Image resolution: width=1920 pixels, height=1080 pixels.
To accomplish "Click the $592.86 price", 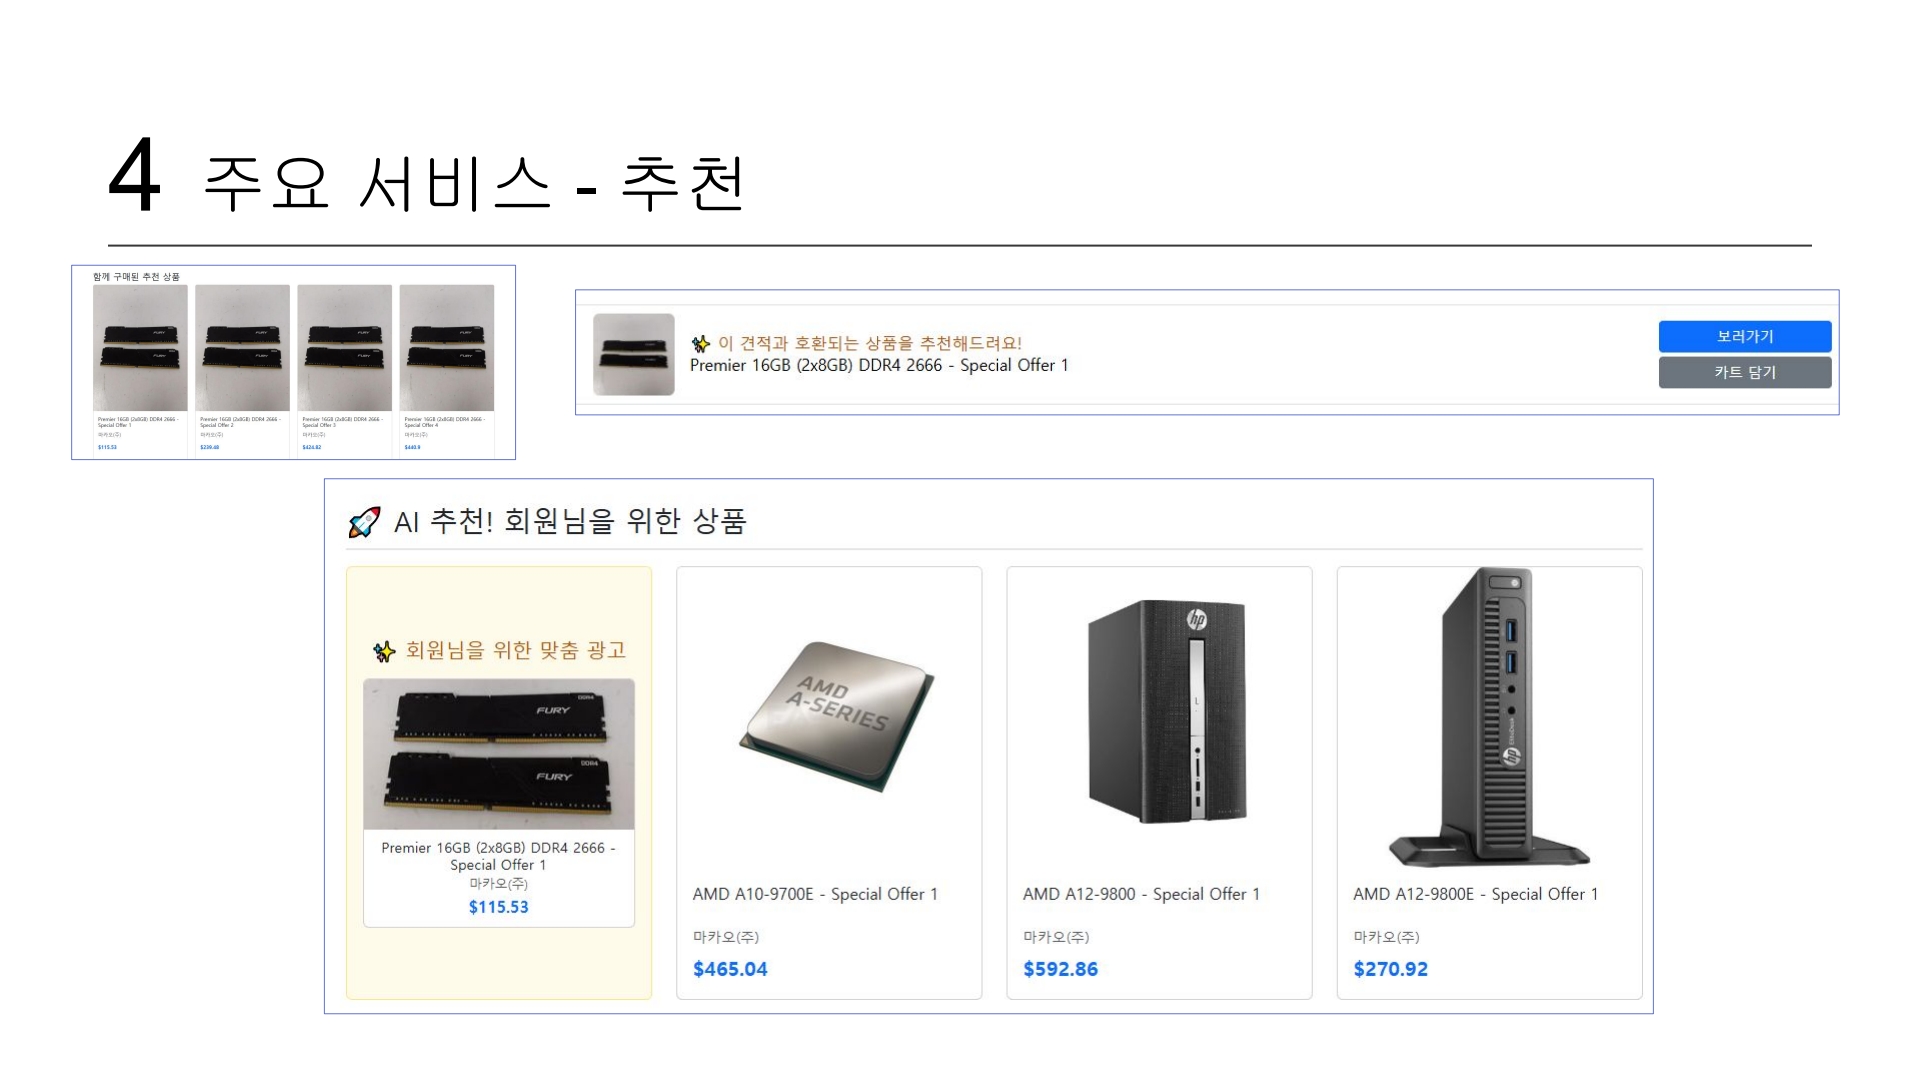I will 1060,969.
